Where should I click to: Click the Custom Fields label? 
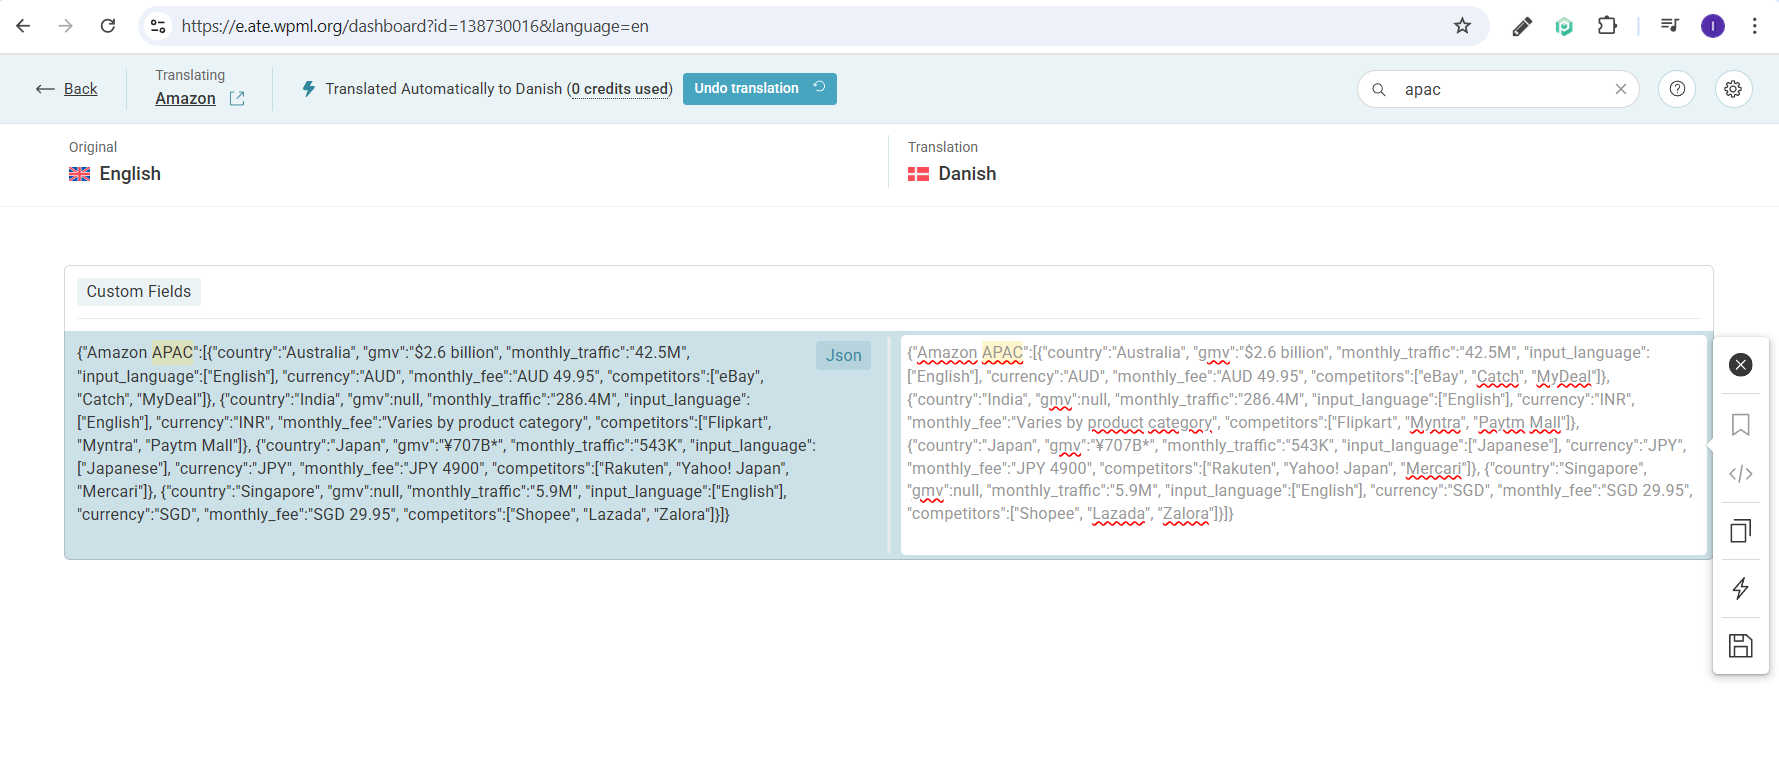pyautogui.click(x=139, y=291)
